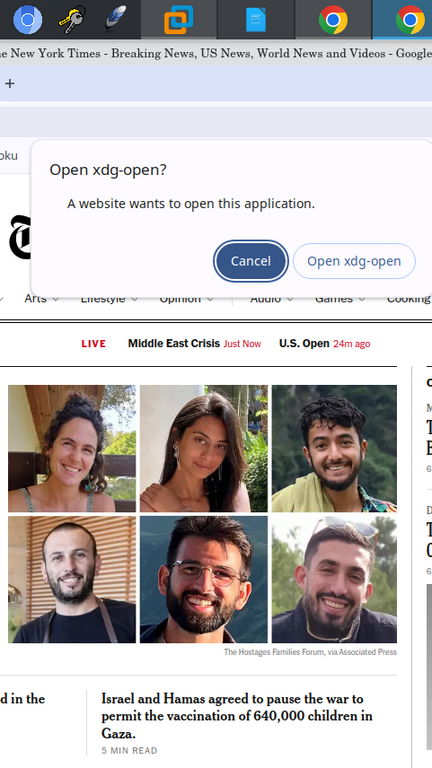Image resolution: width=432 pixels, height=768 pixels.
Task: Expand the Arts section dropdown
Action: pyautogui.click(x=42, y=298)
